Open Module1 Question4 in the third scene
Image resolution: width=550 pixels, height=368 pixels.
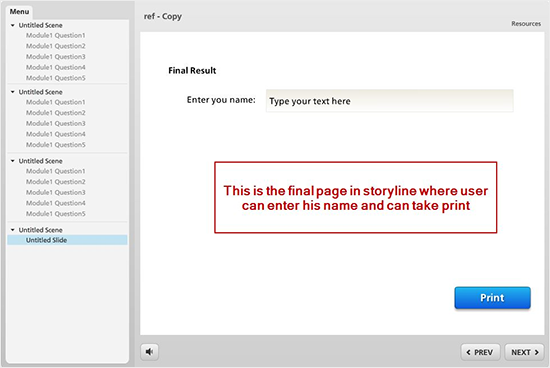point(55,203)
